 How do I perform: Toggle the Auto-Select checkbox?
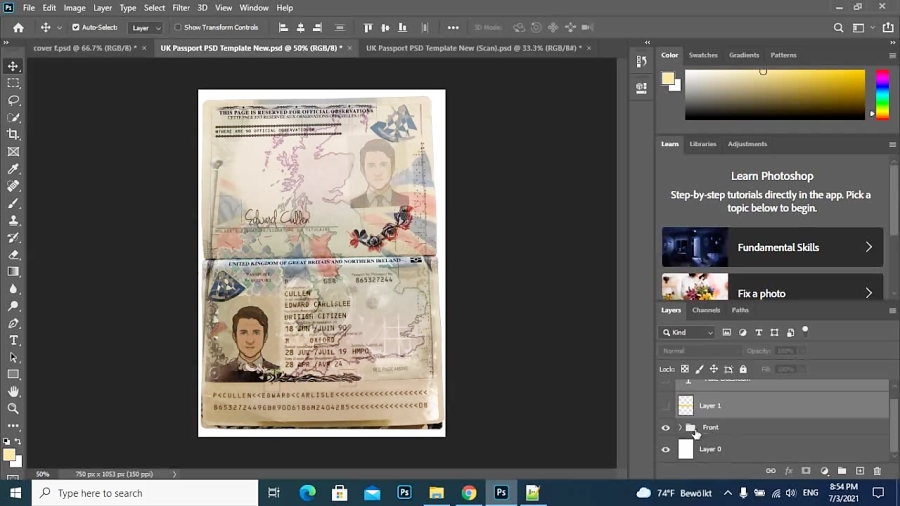click(x=76, y=28)
